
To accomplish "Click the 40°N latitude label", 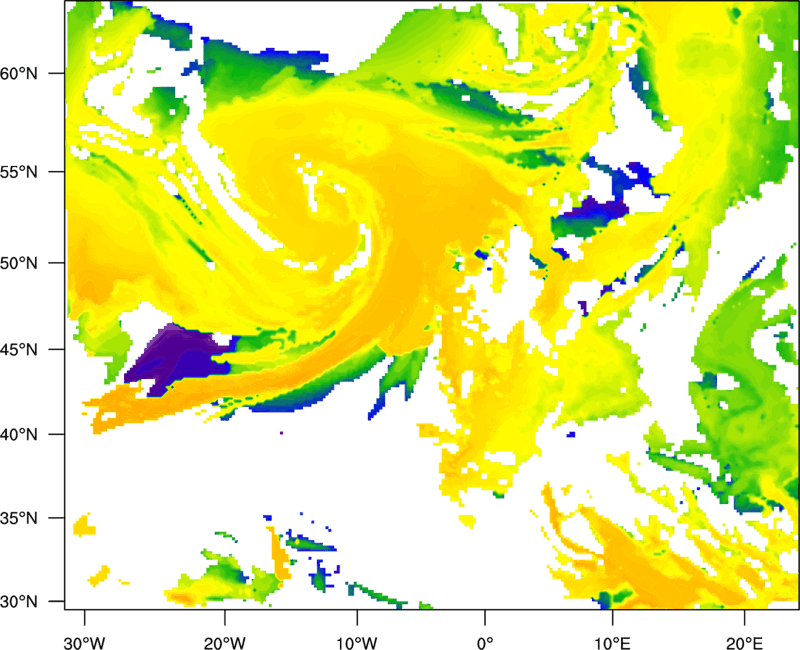I will pyautogui.click(x=19, y=435).
